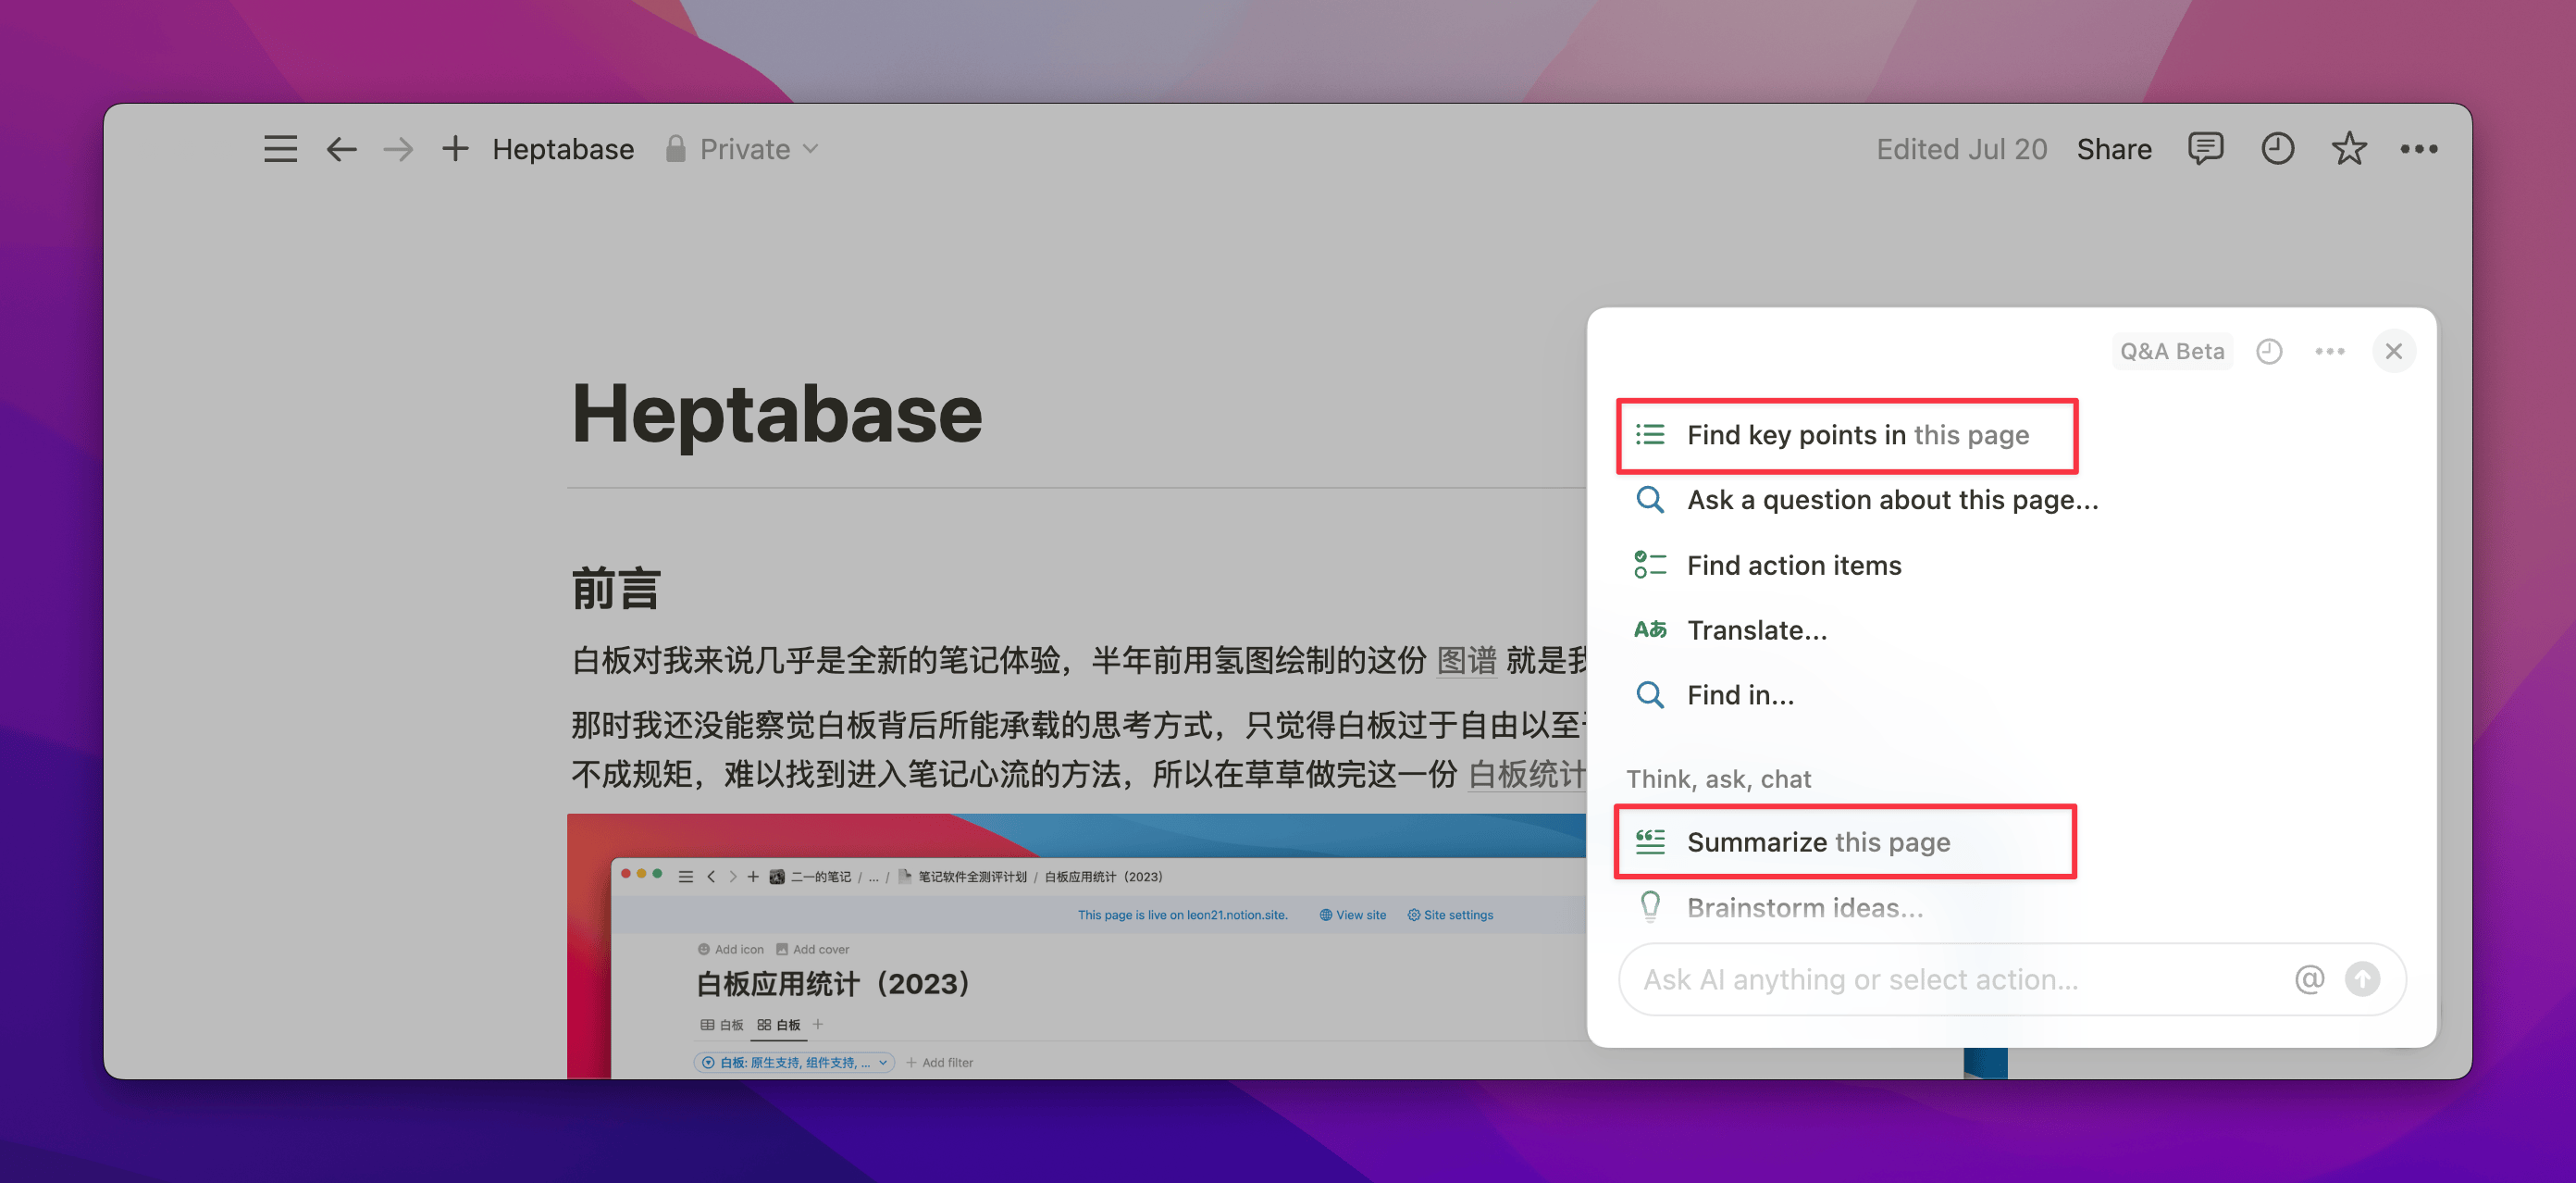
Task: Select Find action items option
Action: click(1793, 565)
